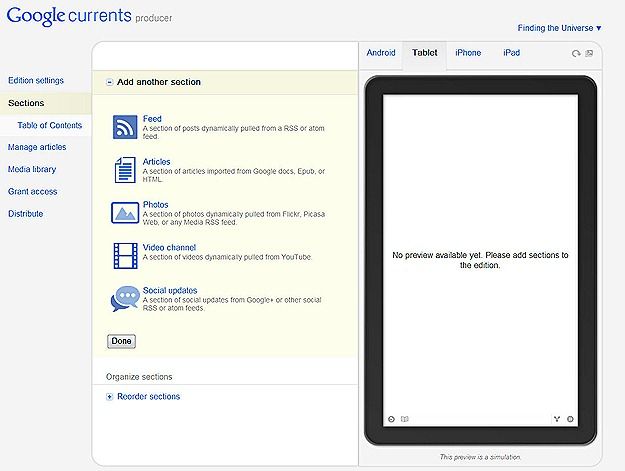Click the Video channel filmstrip icon

coord(126,256)
